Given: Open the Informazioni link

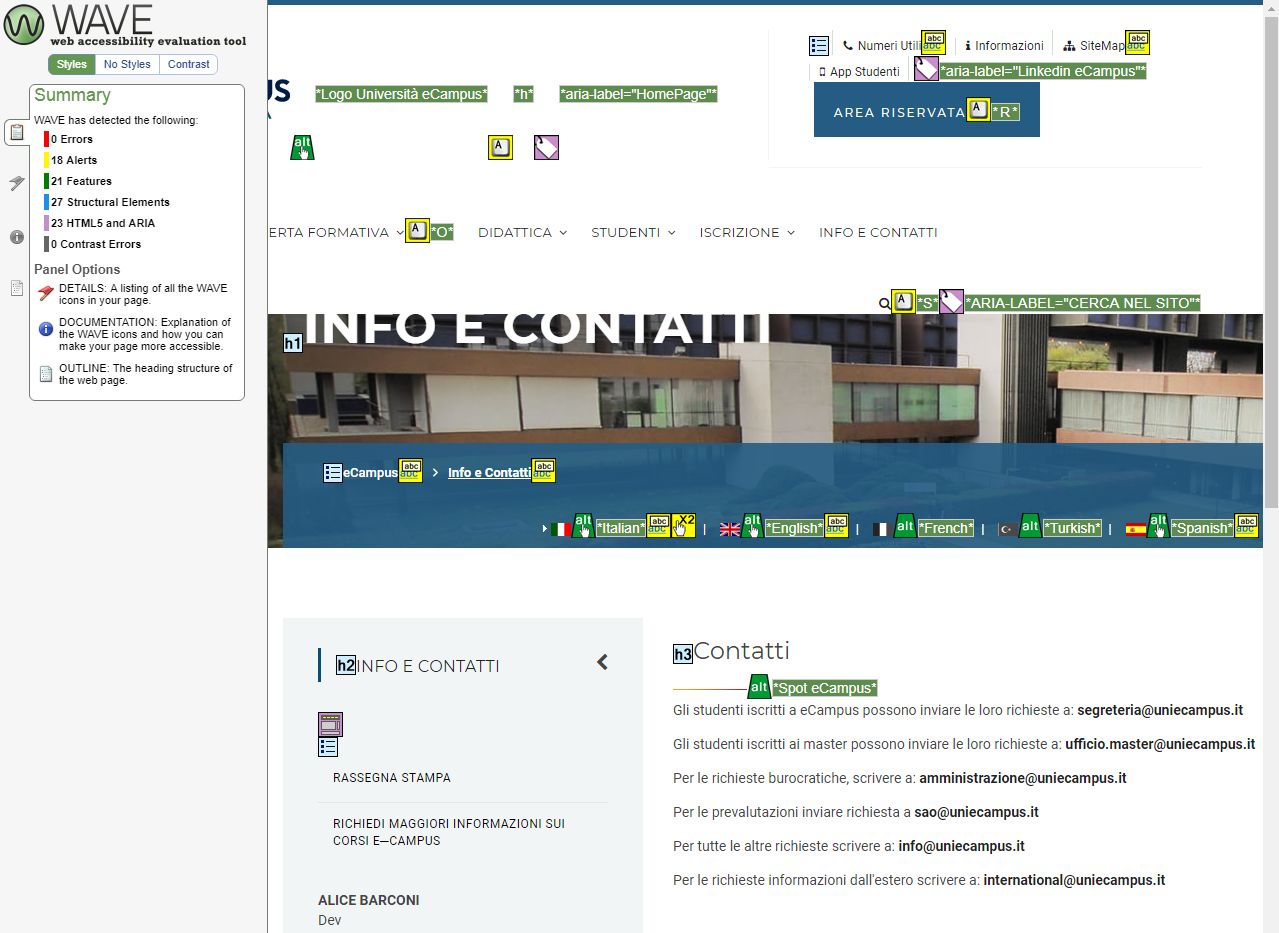Looking at the screenshot, I should click(1004, 45).
